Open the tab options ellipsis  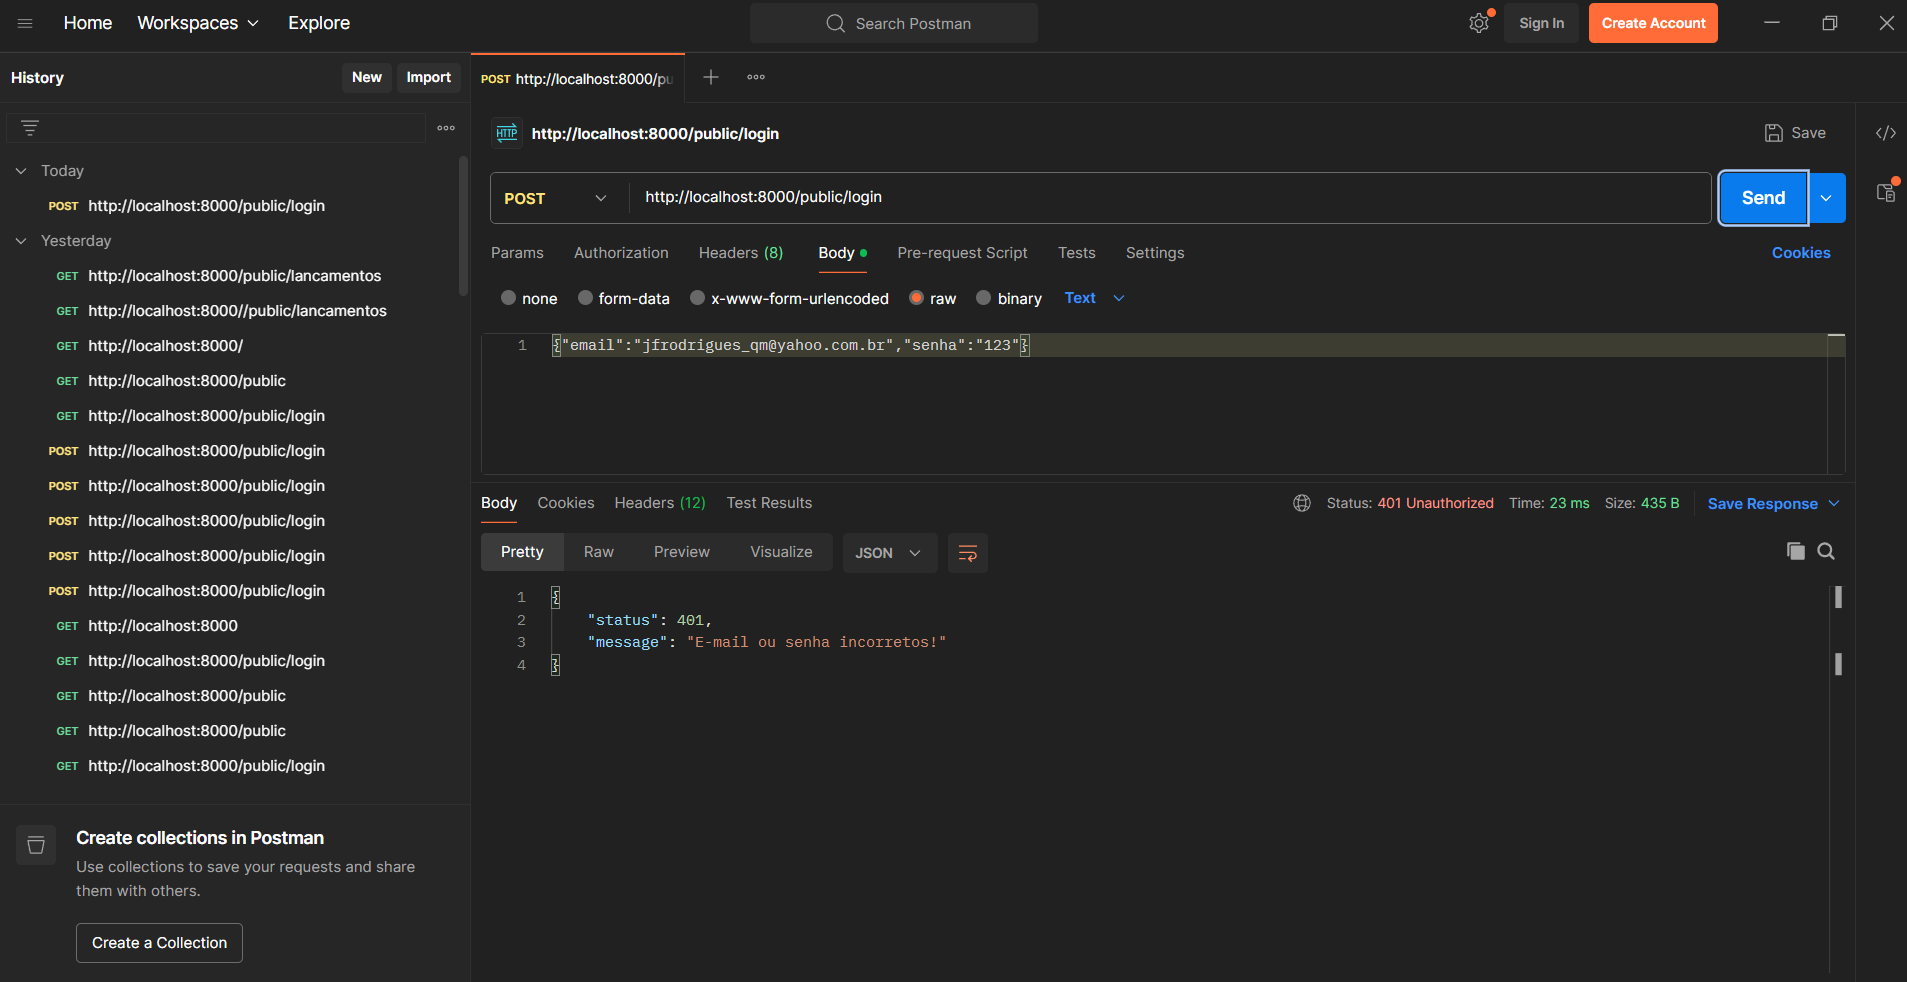(x=756, y=77)
